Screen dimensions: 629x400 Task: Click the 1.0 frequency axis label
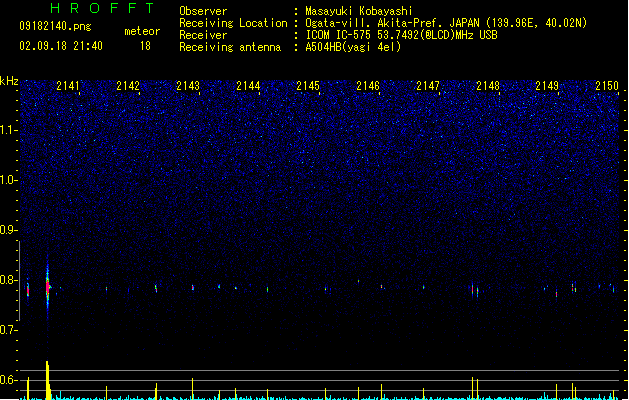9,180
